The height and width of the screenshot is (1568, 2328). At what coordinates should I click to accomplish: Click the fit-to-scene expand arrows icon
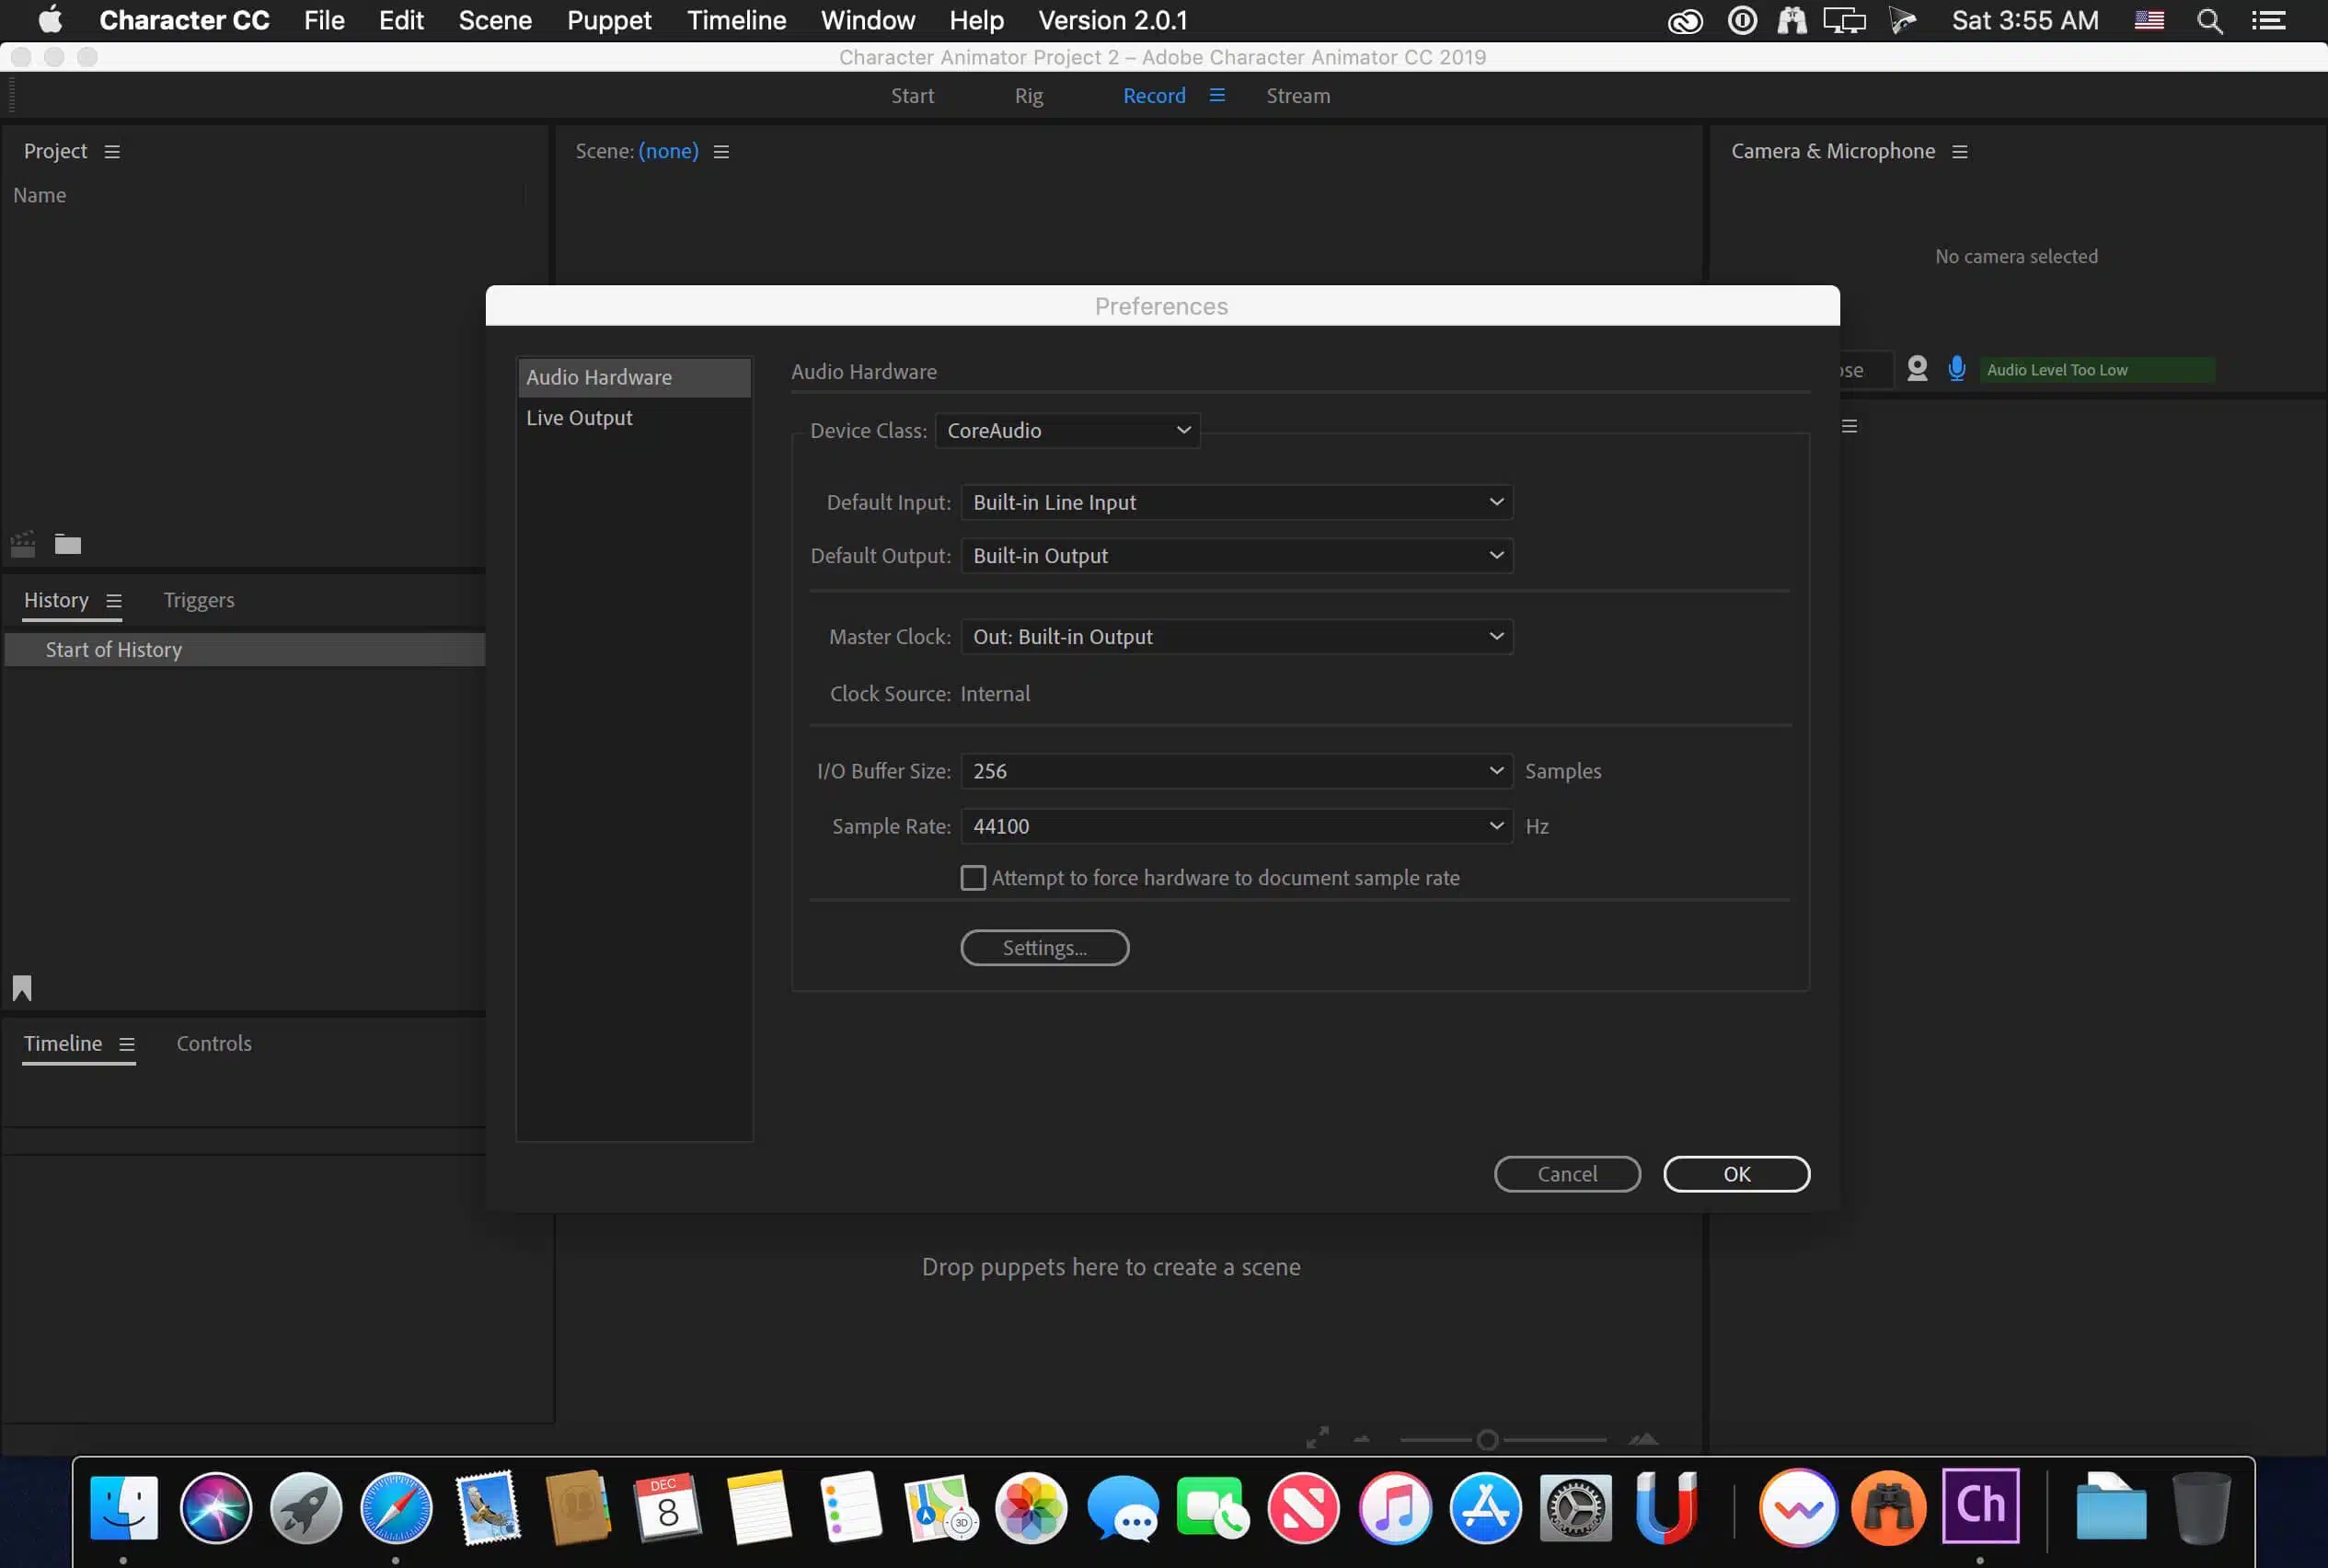1318,1438
